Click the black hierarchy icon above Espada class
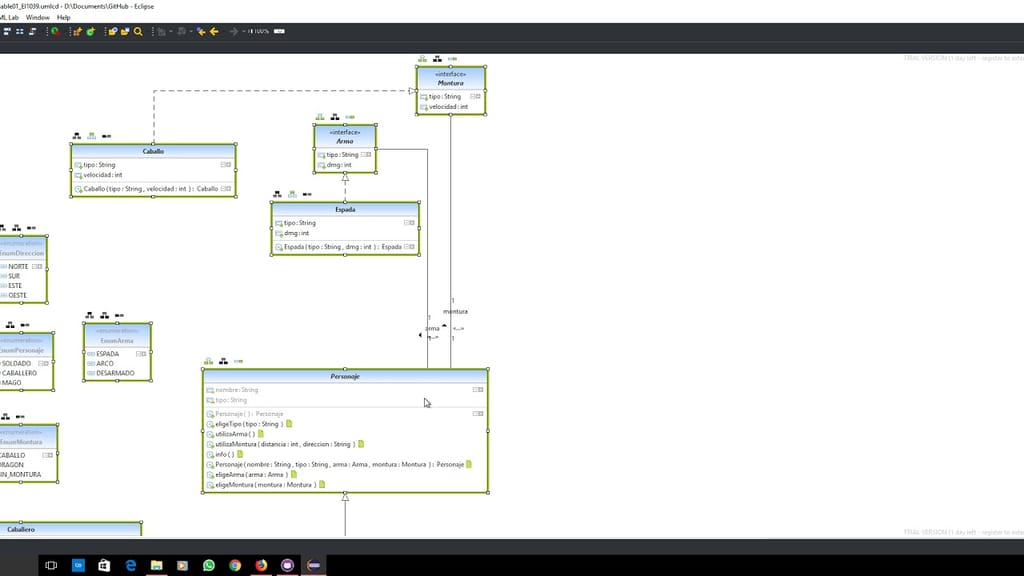1024x576 pixels. 278,194
